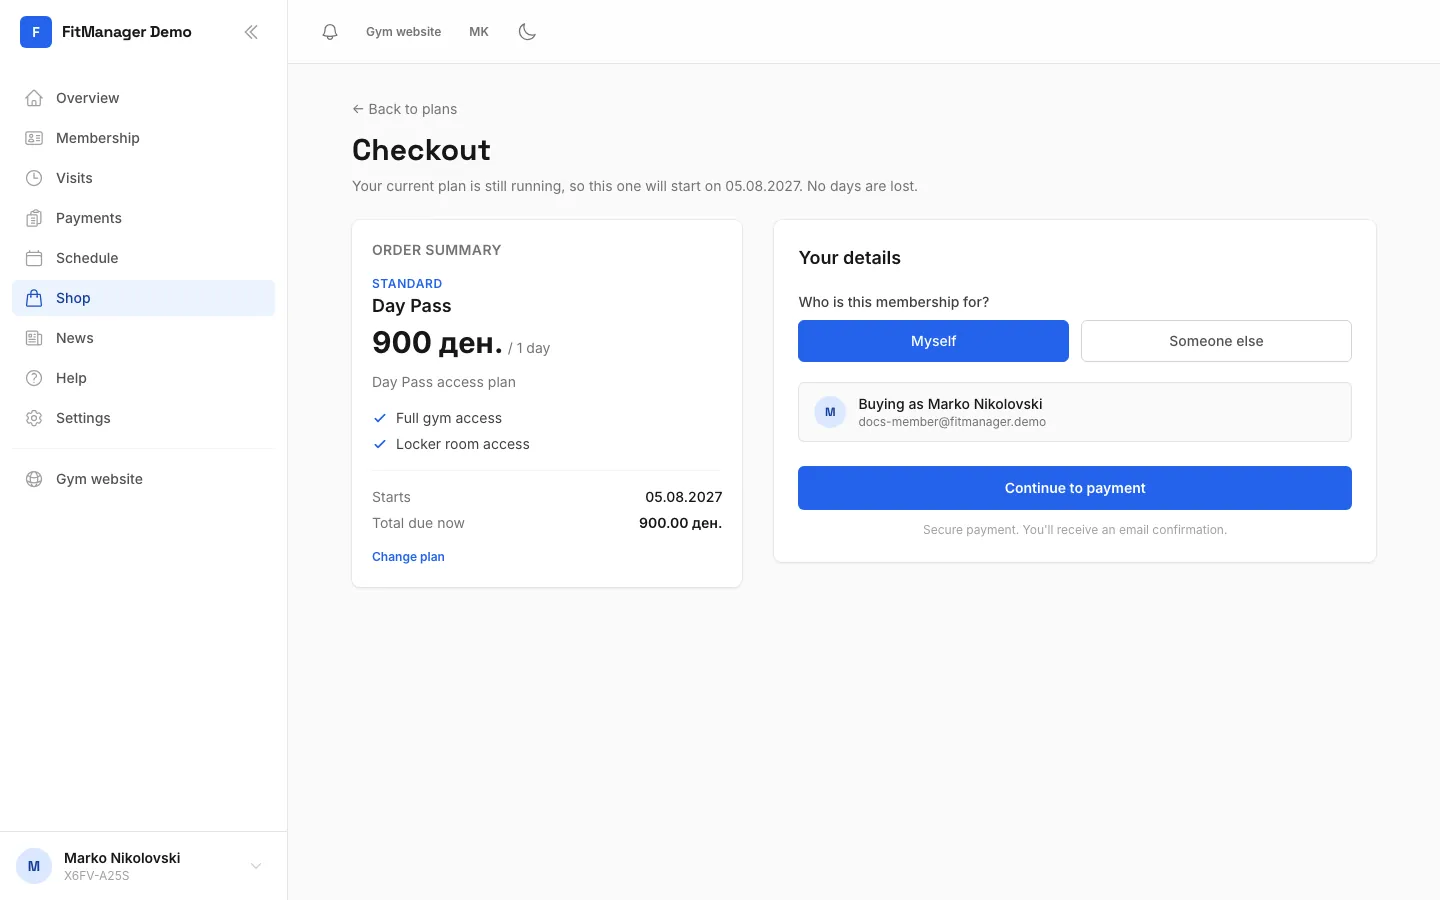Click the Gym website globe icon
This screenshot has height=900, width=1440.
(x=34, y=479)
